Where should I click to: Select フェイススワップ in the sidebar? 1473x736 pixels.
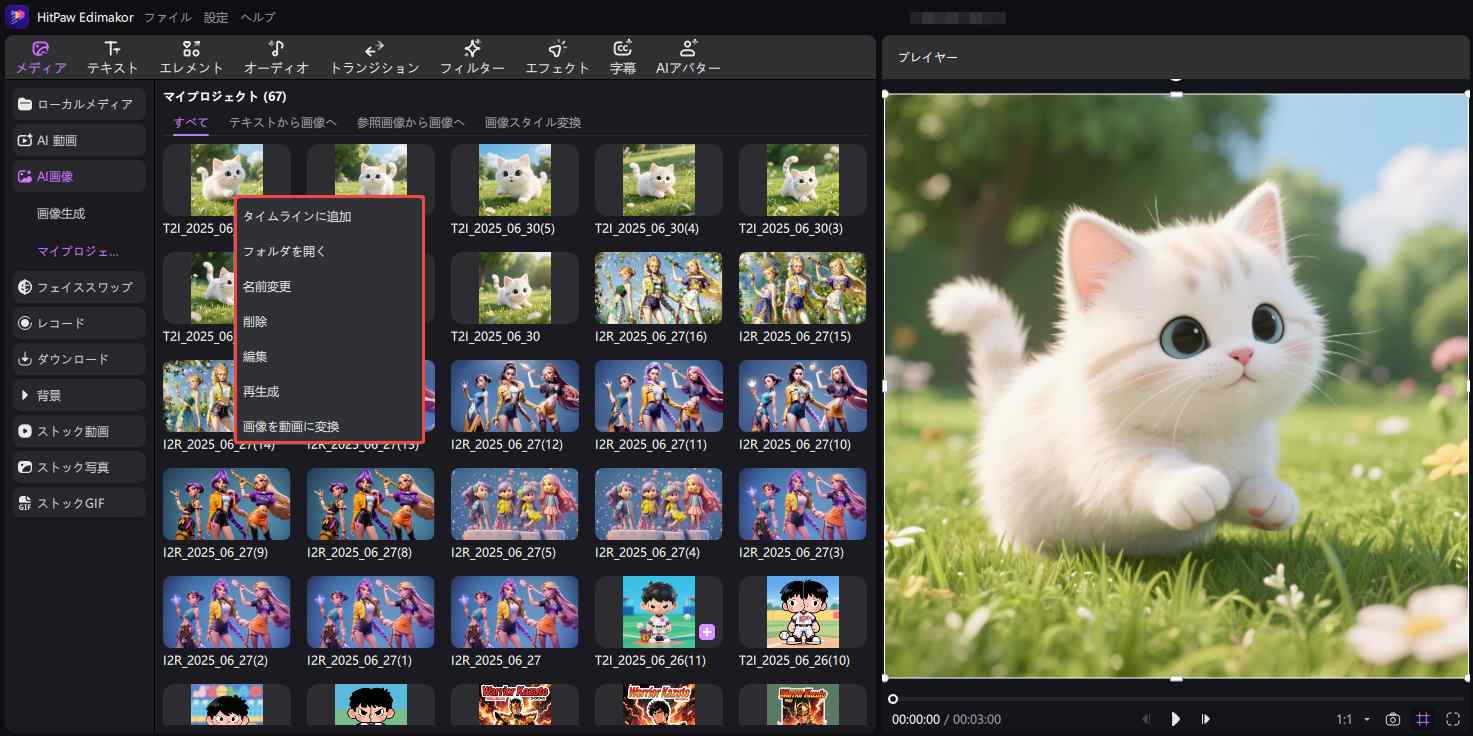tap(80, 287)
